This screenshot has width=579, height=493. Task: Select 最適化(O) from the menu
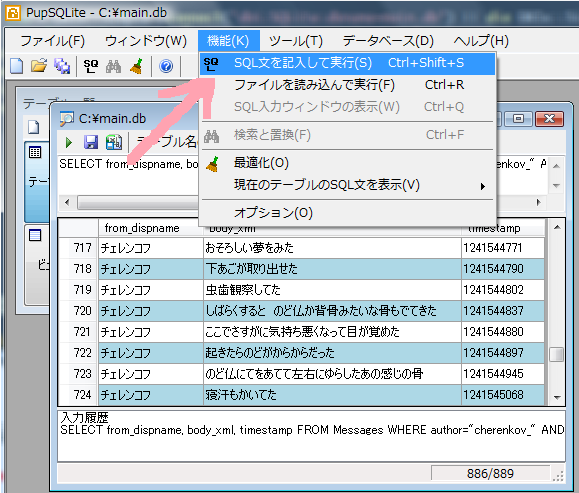tap(347, 163)
